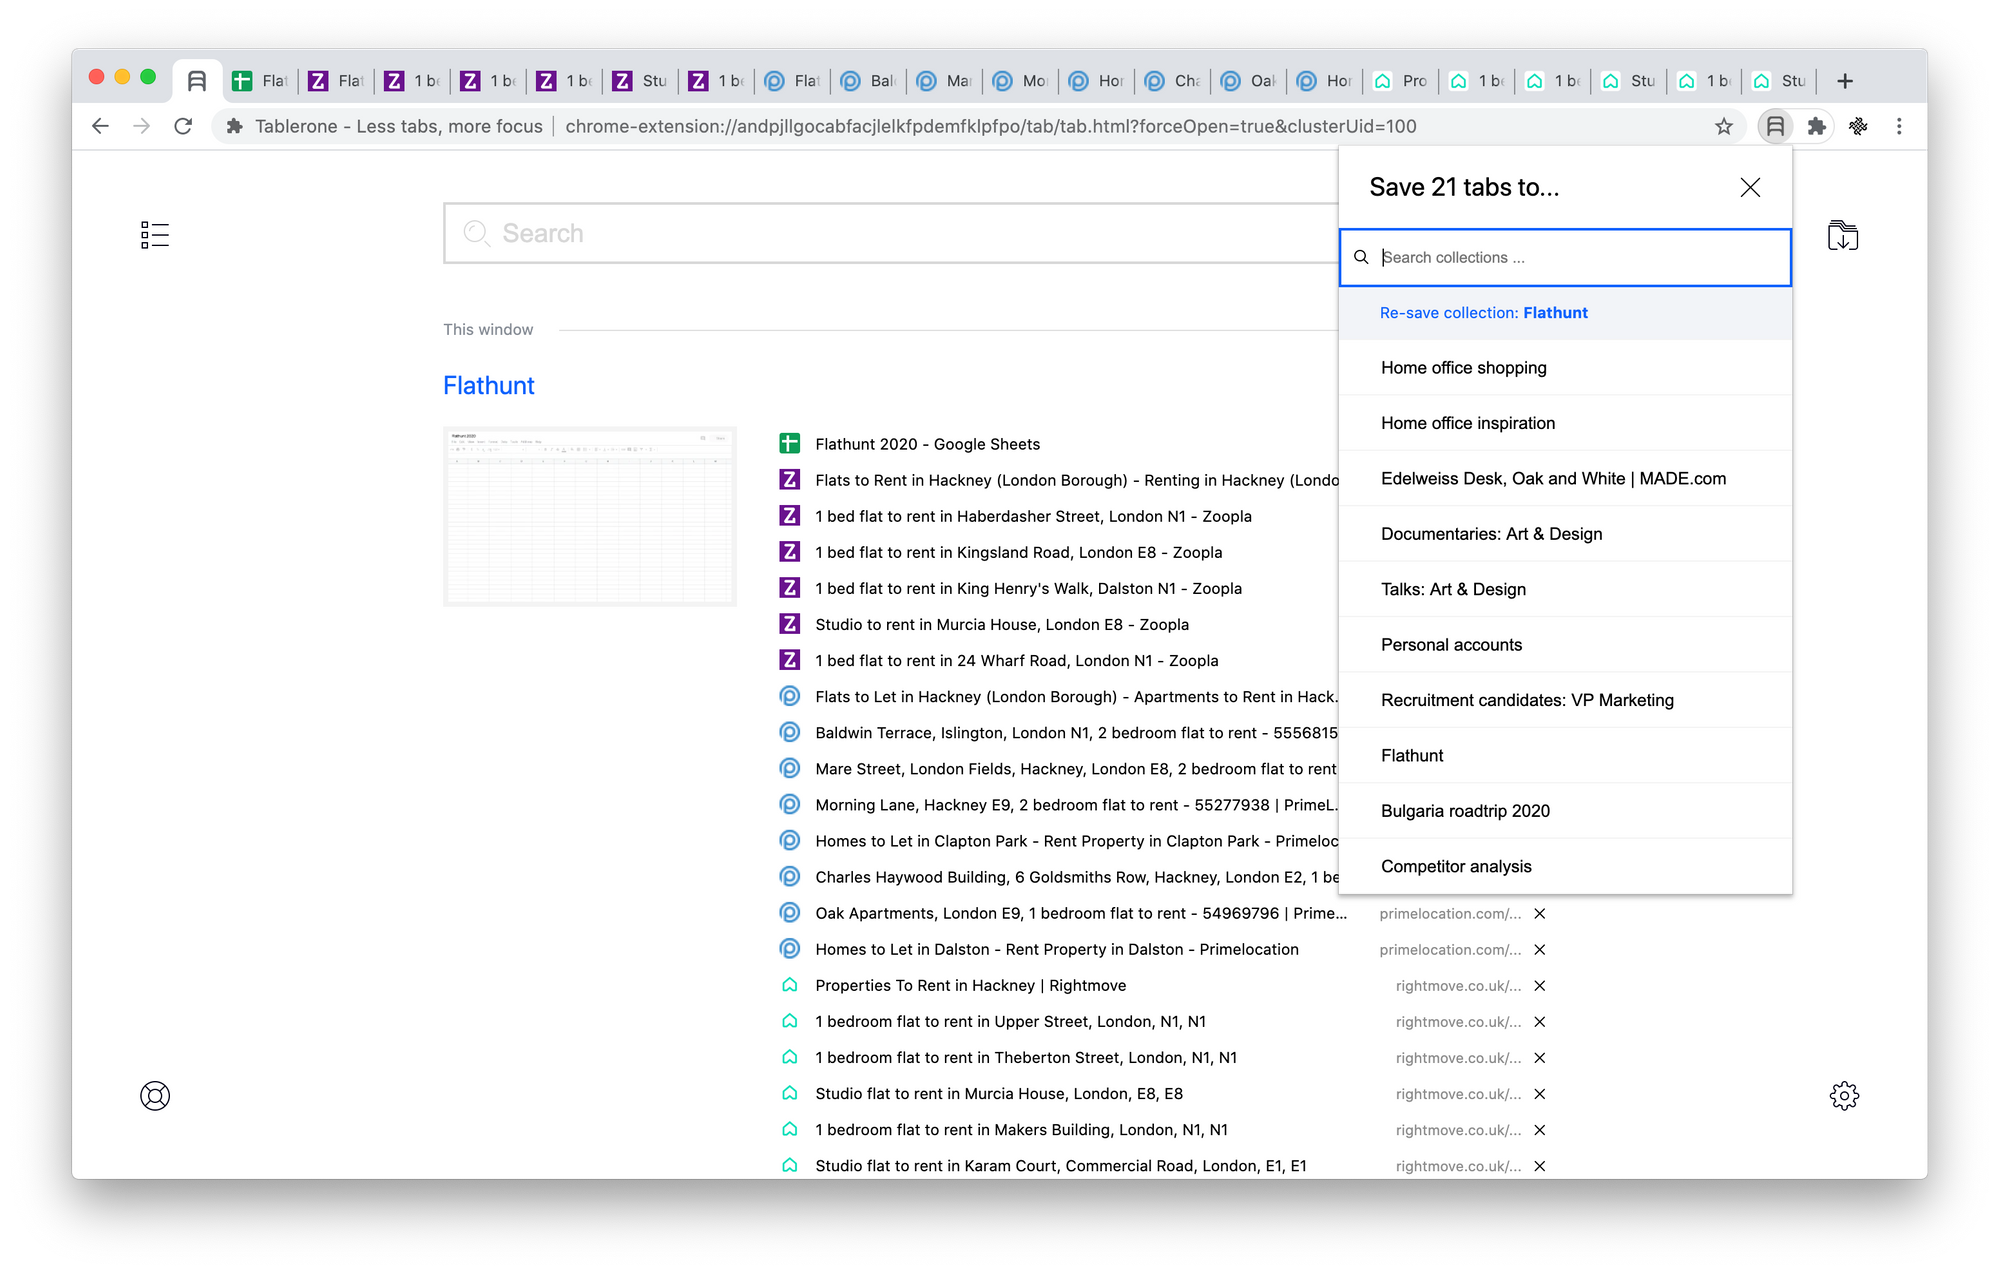Image resolution: width=2000 pixels, height=1274 pixels.
Task: Open the Flathunt collection title
Action: pos(488,386)
